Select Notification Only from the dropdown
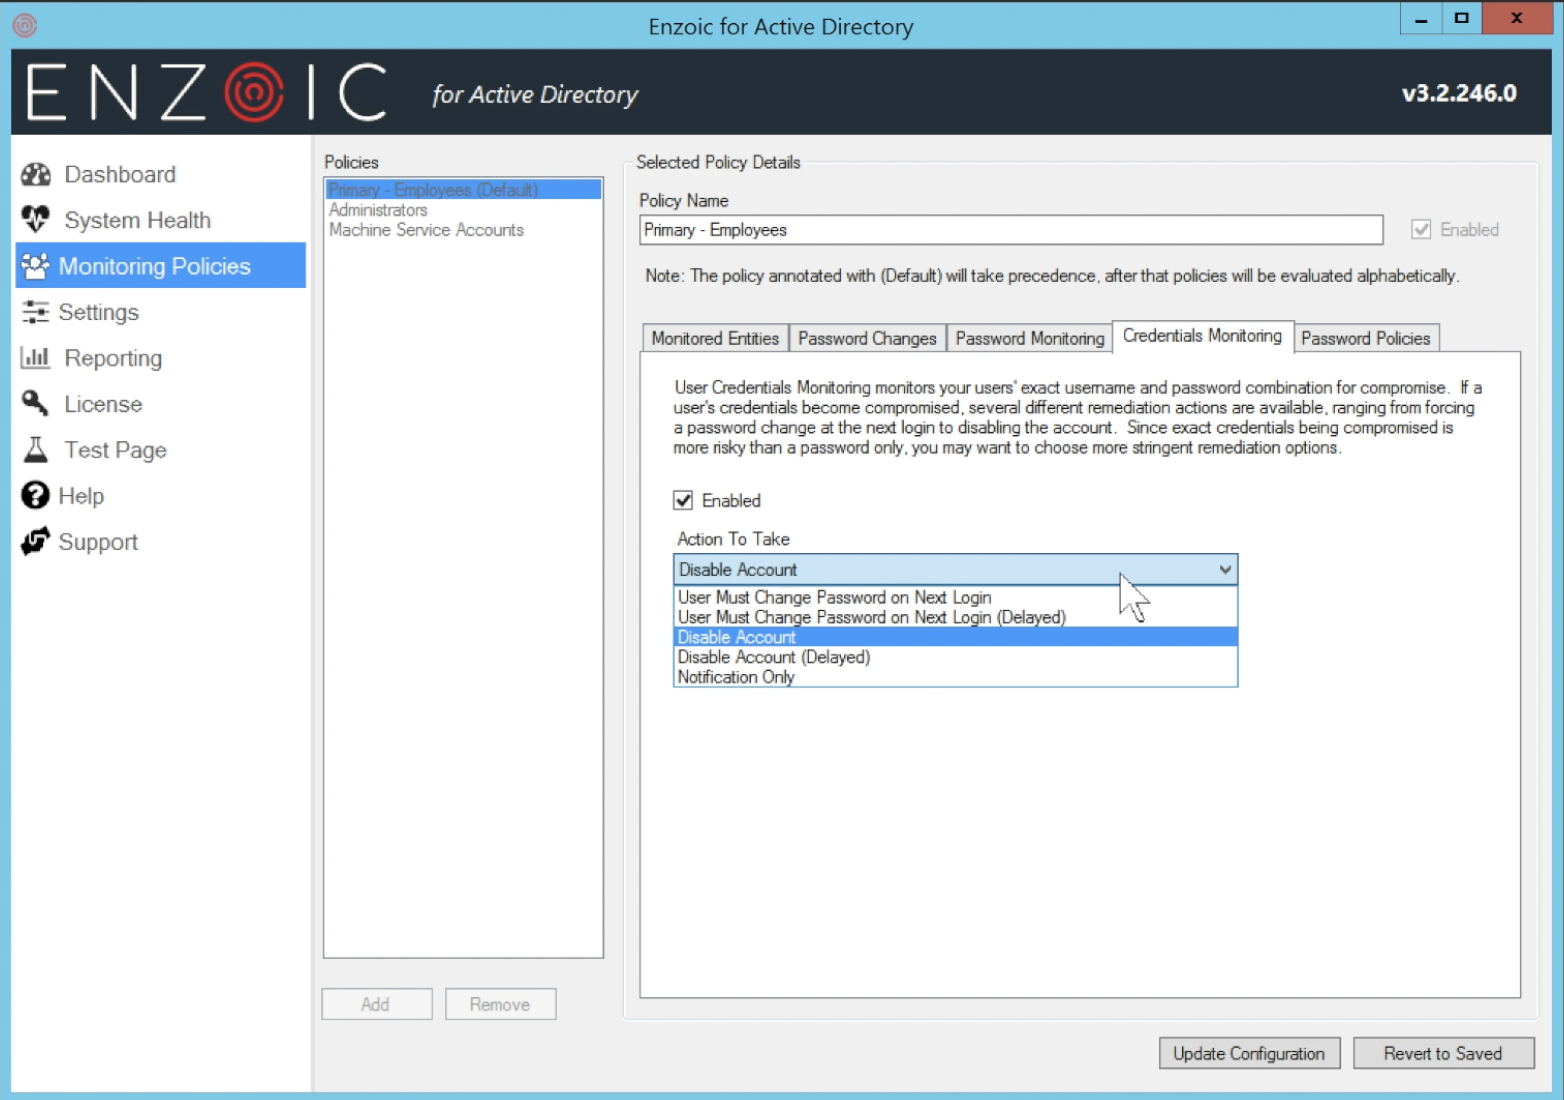Image resolution: width=1564 pixels, height=1100 pixels. pyautogui.click(x=735, y=676)
